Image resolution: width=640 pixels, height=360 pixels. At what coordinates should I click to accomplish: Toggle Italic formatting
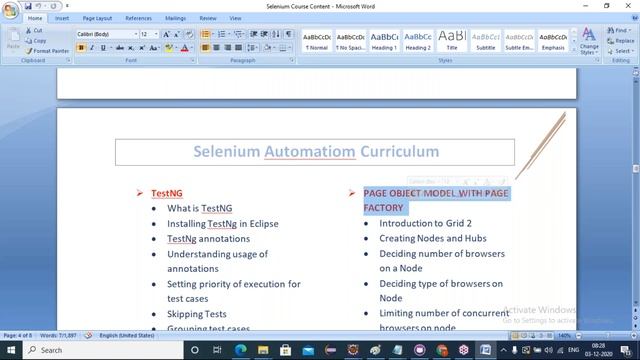(x=92, y=48)
